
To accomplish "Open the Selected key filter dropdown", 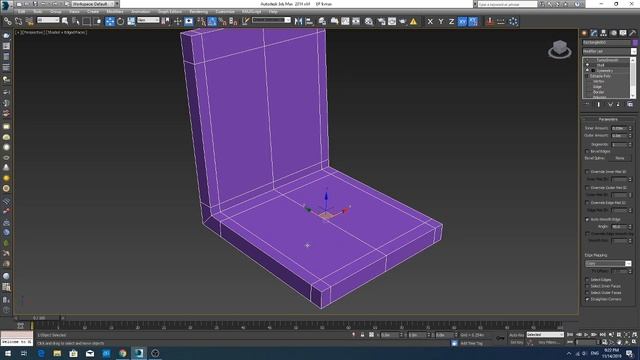I will tap(545, 335).
